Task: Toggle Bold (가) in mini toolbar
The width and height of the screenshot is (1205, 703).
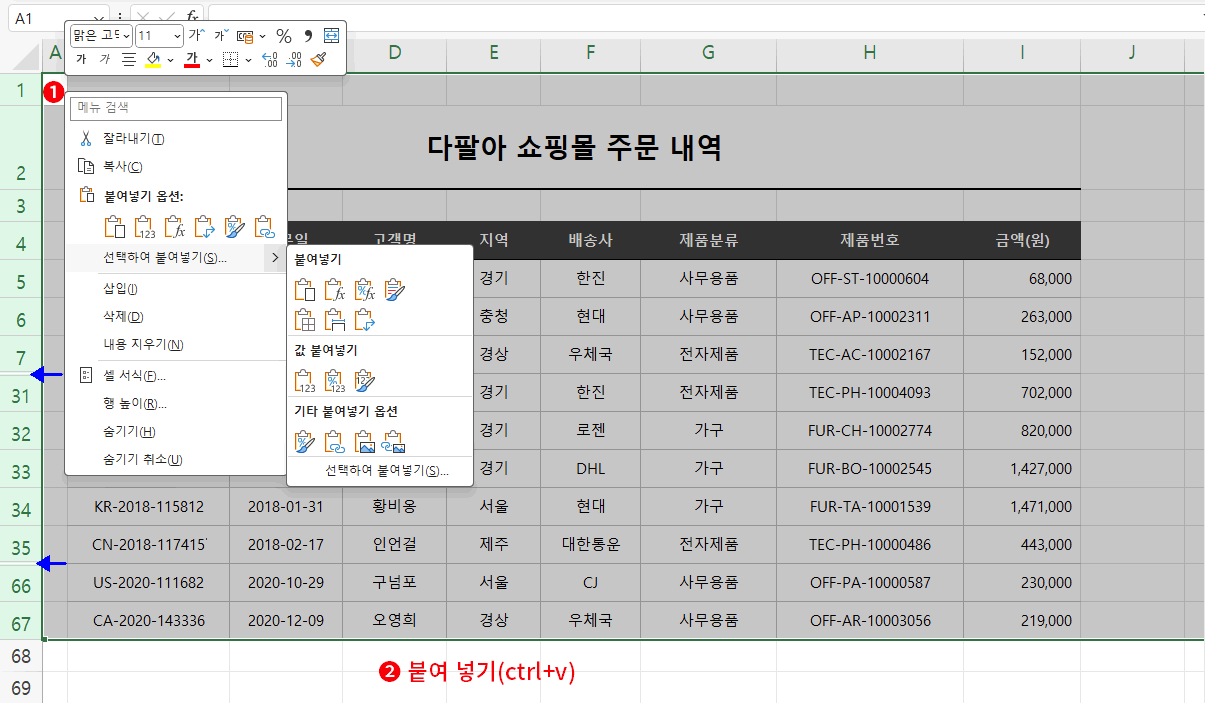Action: coord(81,60)
